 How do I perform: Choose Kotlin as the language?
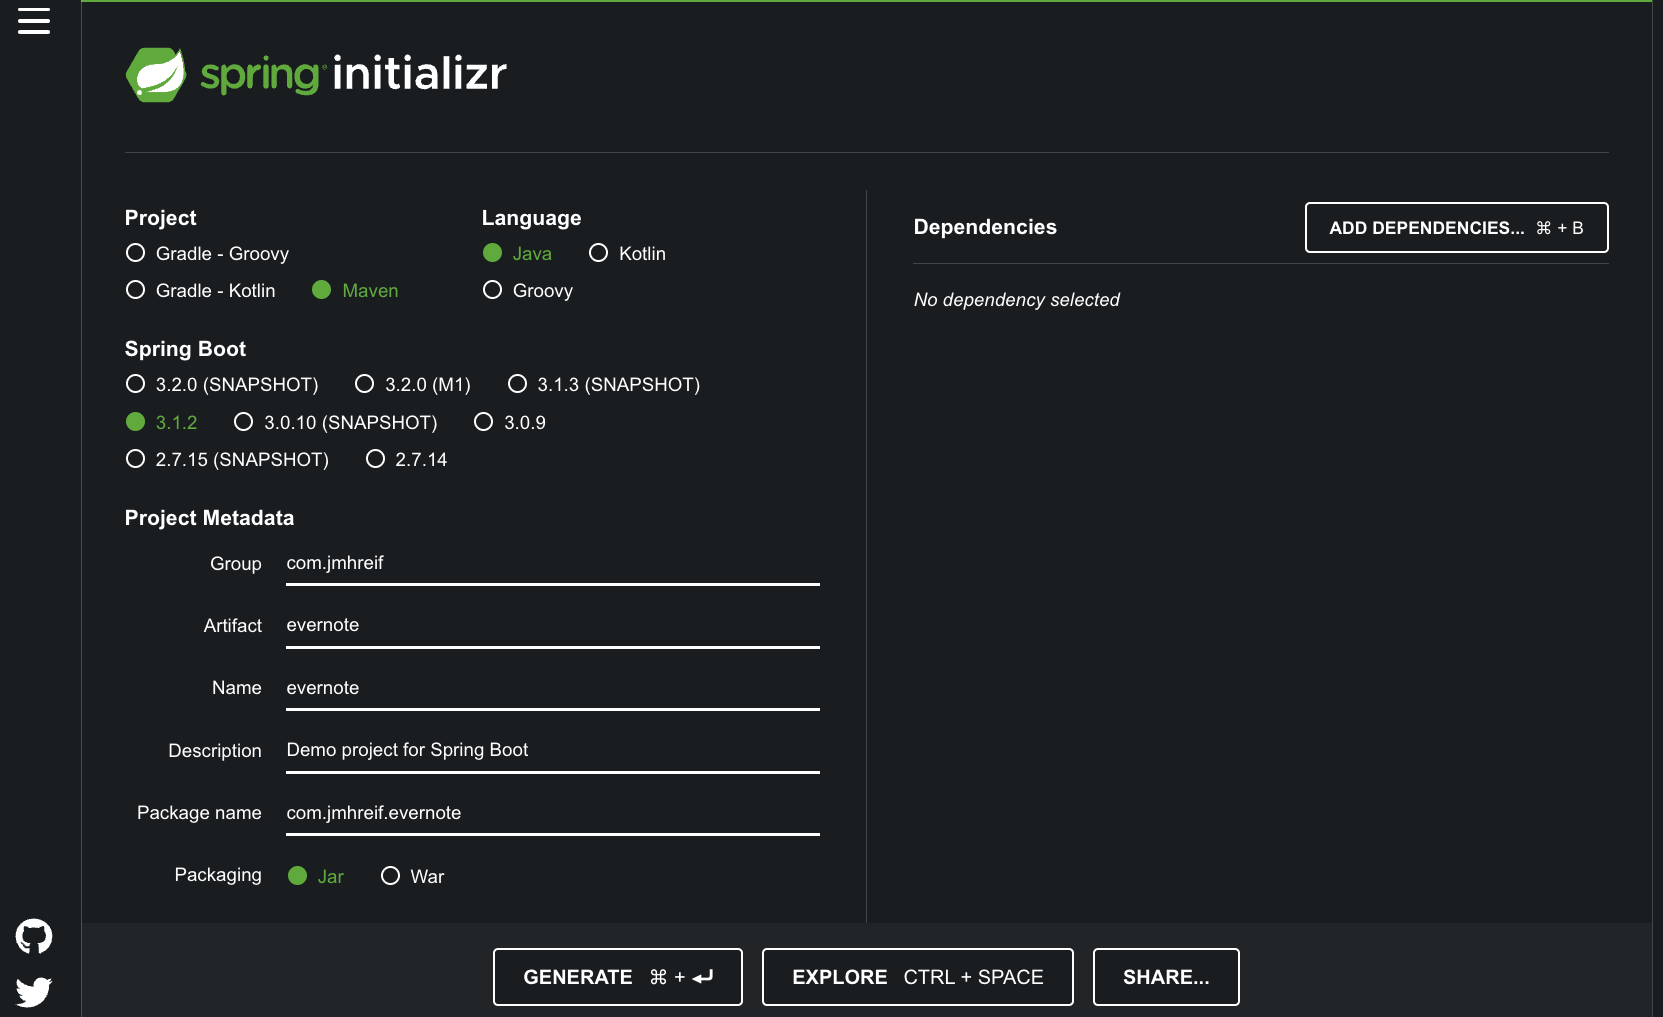pos(627,254)
